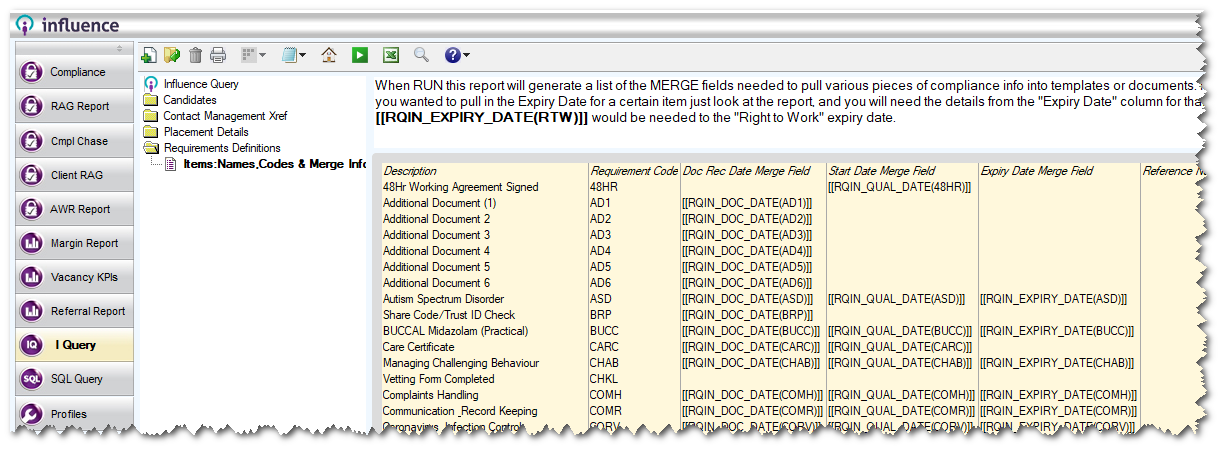Click the Doc Rec Date Merge Field header
The height and width of the screenshot is (452, 1224).
pos(753,171)
